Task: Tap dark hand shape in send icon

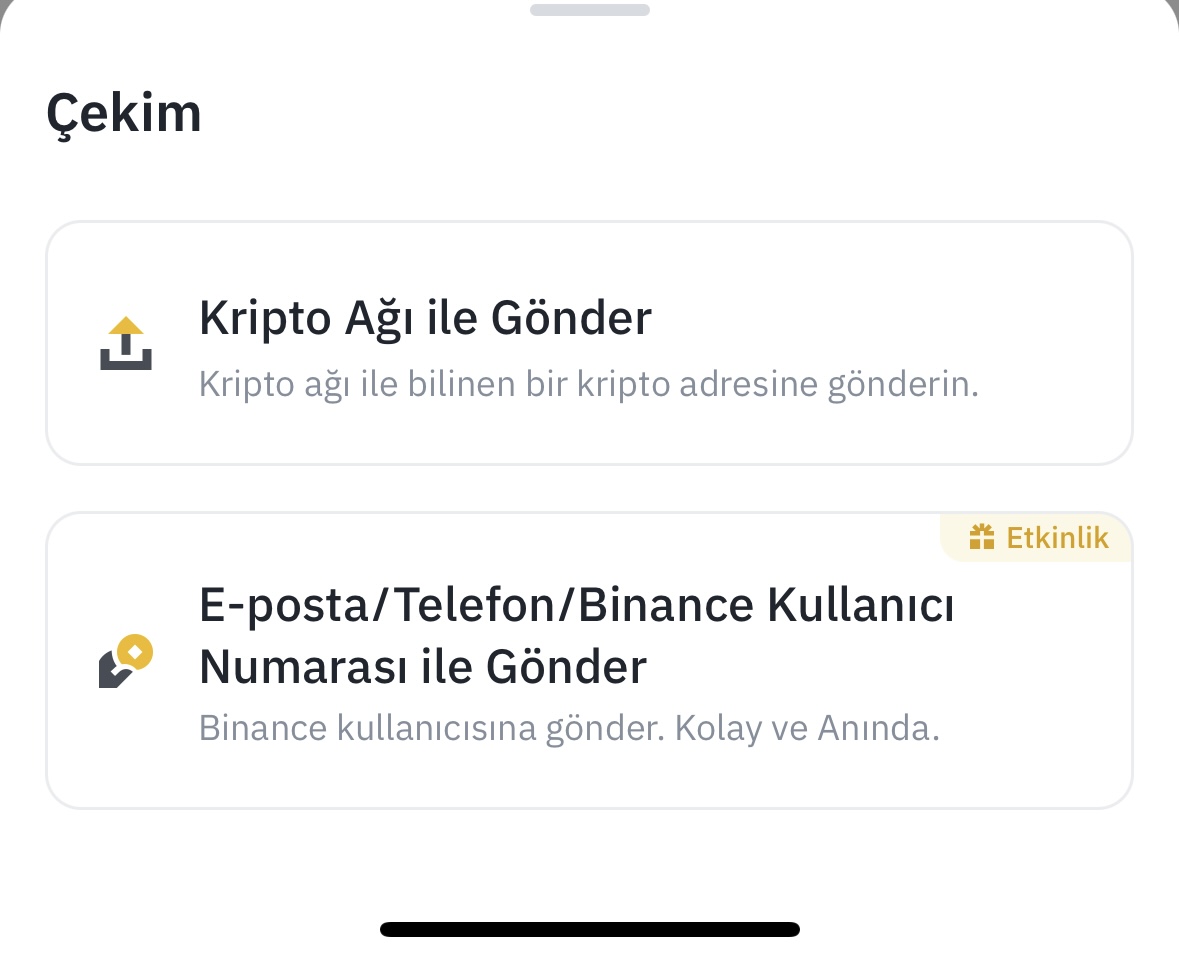Action: click(x=114, y=670)
